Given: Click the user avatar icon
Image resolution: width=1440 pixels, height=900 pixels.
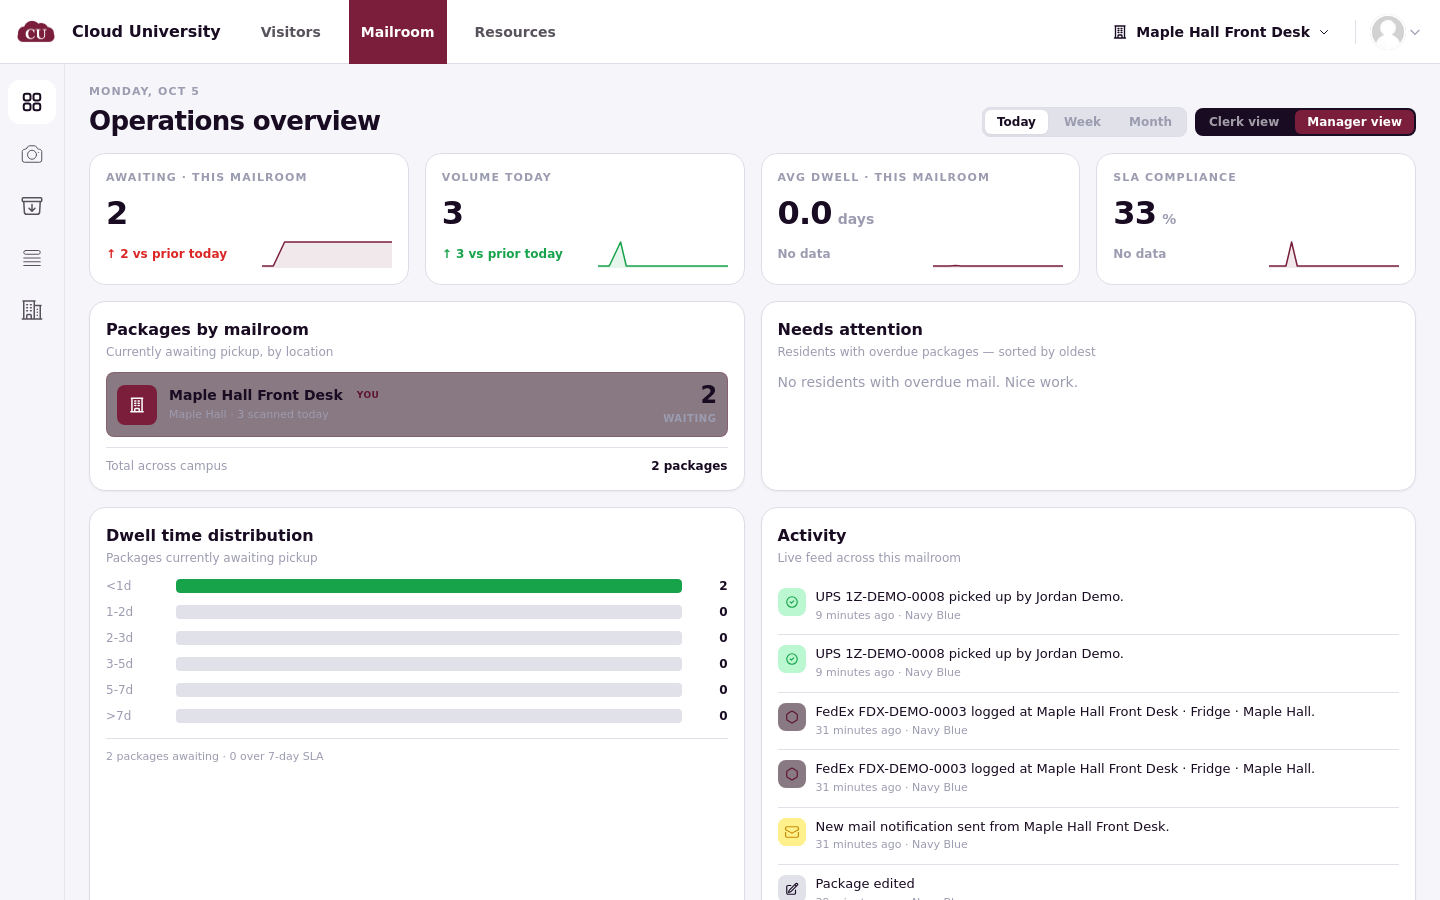Looking at the screenshot, I should tap(1388, 32).
